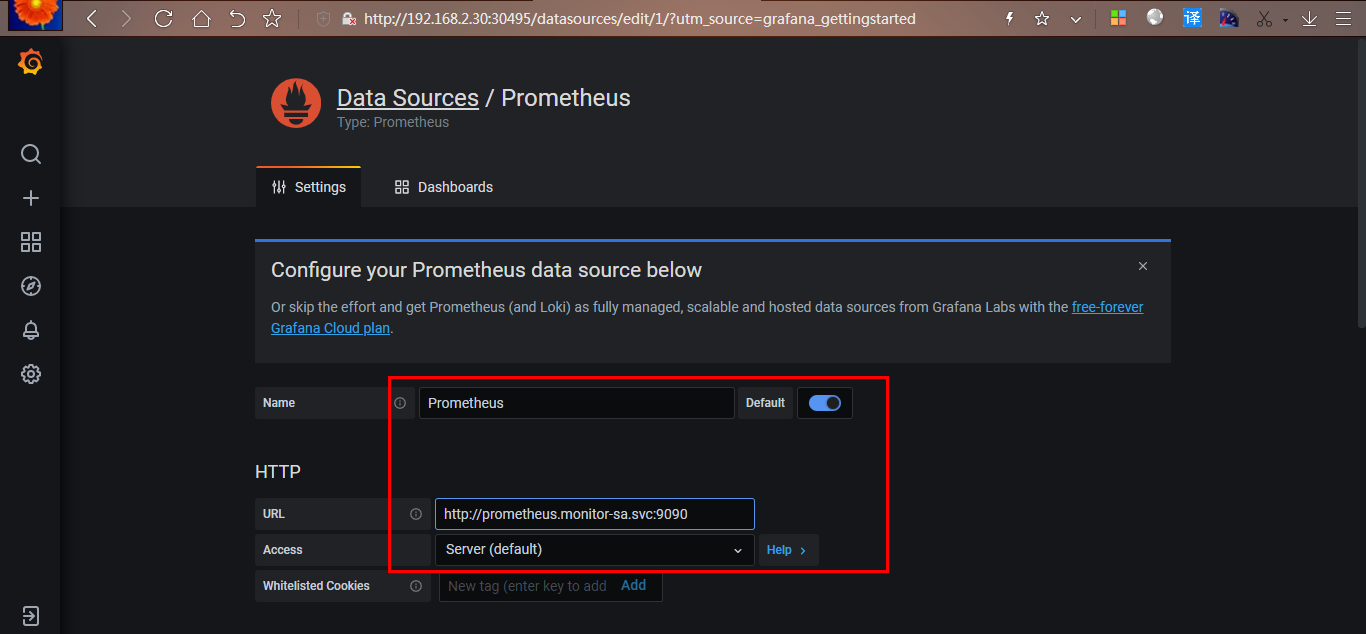Viewport: 1366px width, 634px height.
Task: Open the Dashboards grid icon in the sidebar
Action: (x=31, y=242)
